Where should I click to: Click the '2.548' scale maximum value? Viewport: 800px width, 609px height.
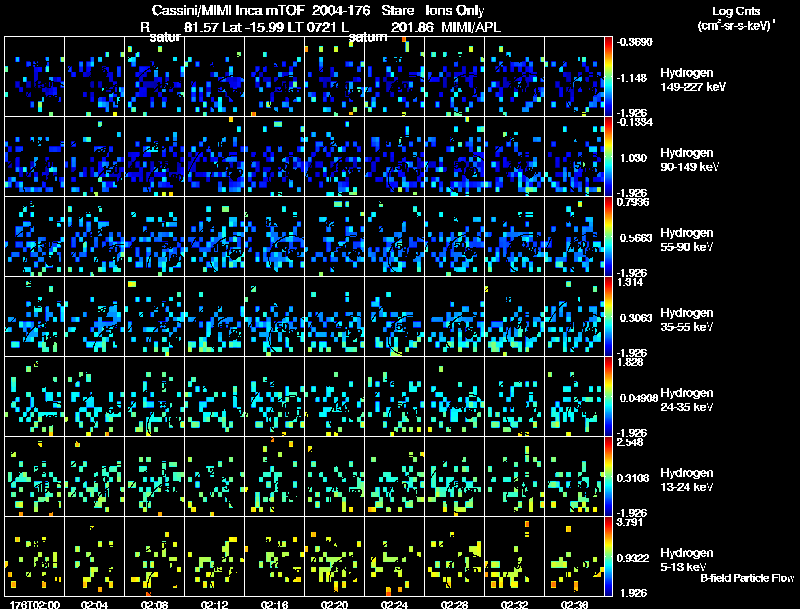(630, 443)
